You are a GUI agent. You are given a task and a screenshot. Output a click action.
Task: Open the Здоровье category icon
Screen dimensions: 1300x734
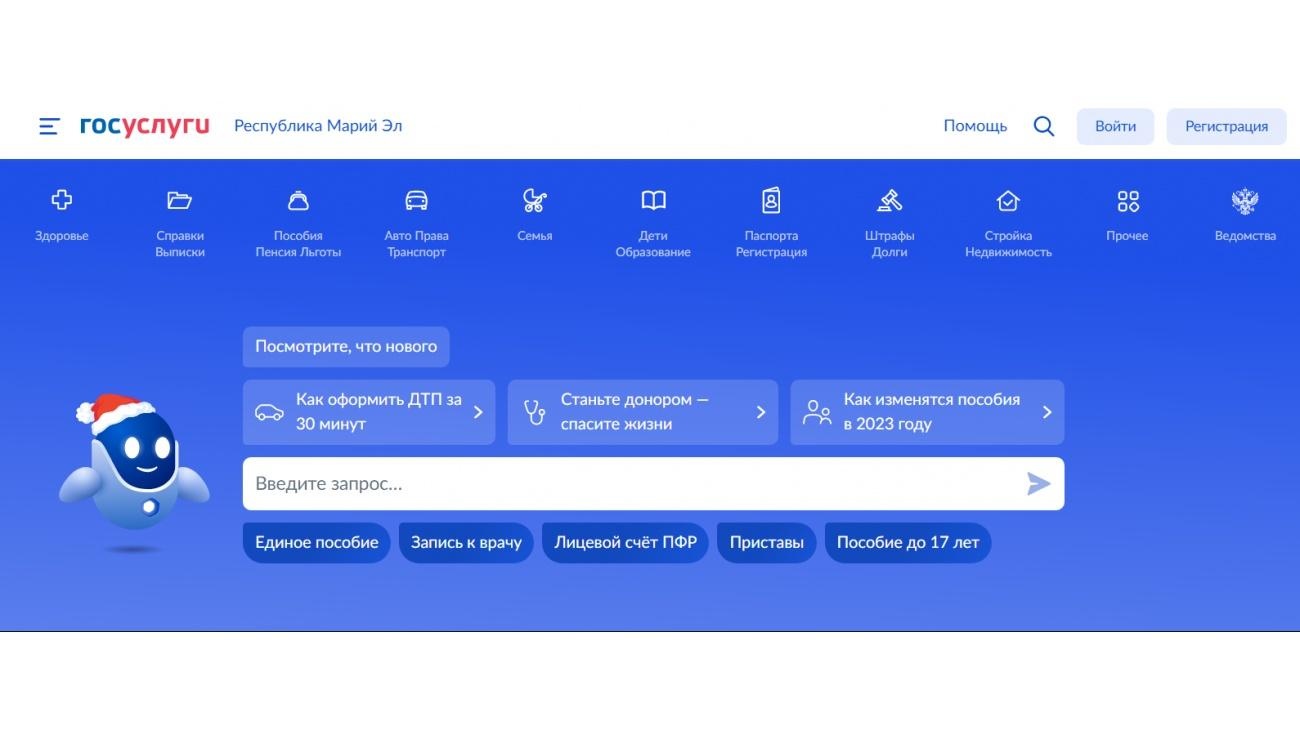tap(62, 201)
